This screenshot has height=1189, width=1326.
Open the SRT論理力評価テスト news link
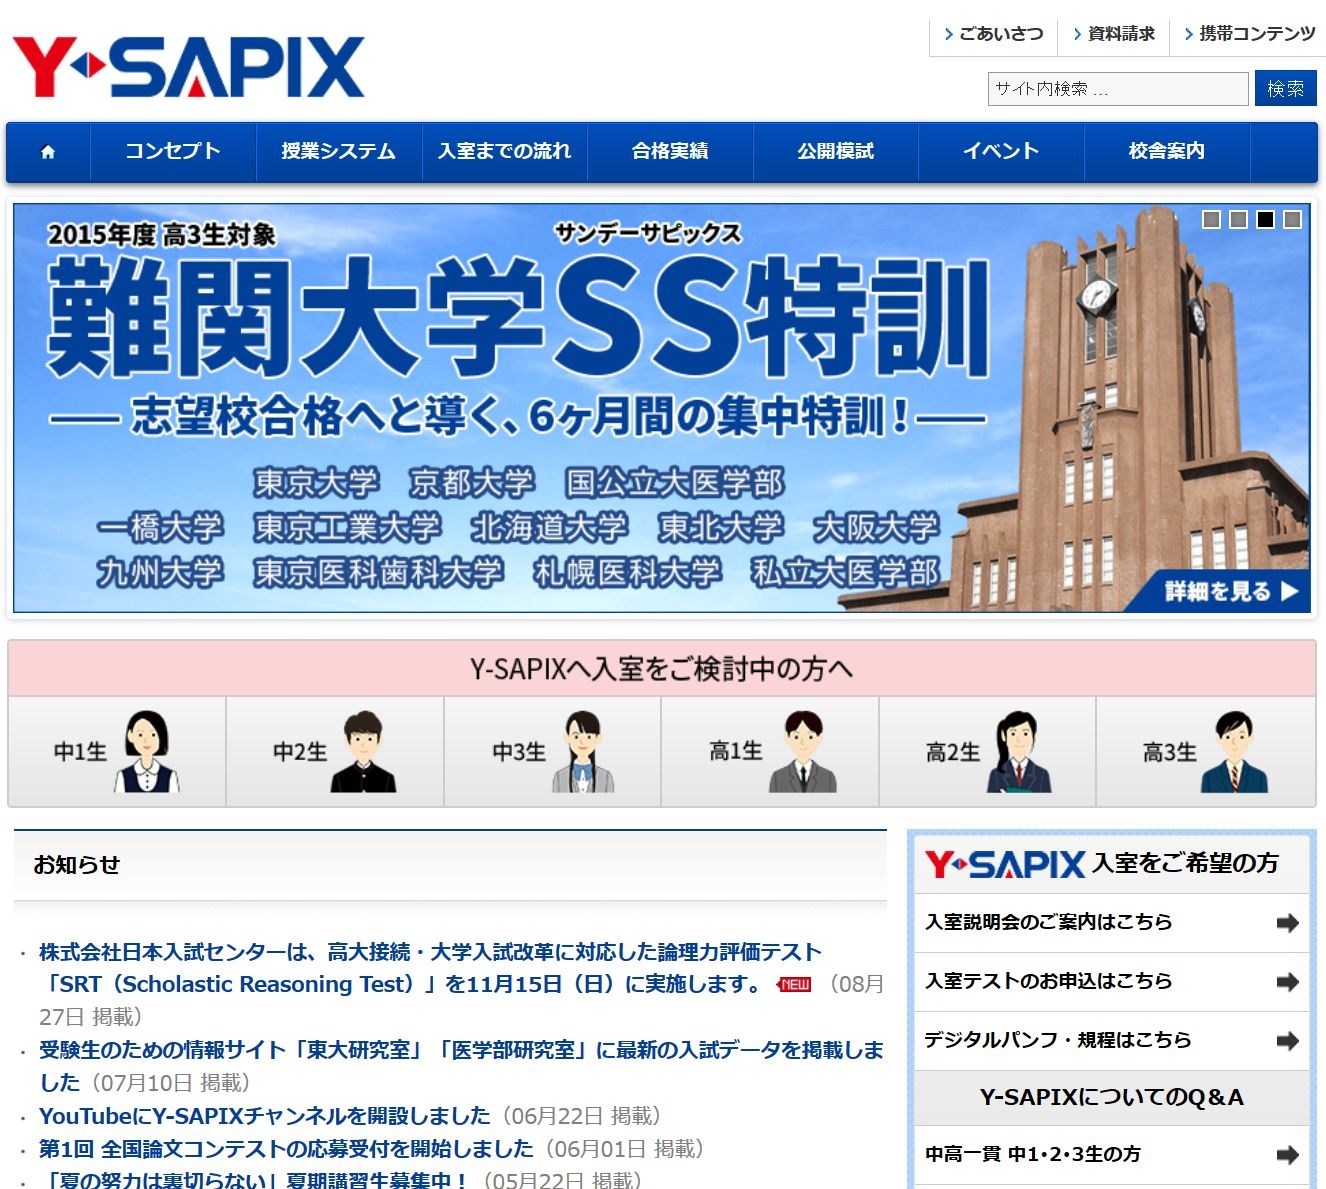click(x=430, y=968)
